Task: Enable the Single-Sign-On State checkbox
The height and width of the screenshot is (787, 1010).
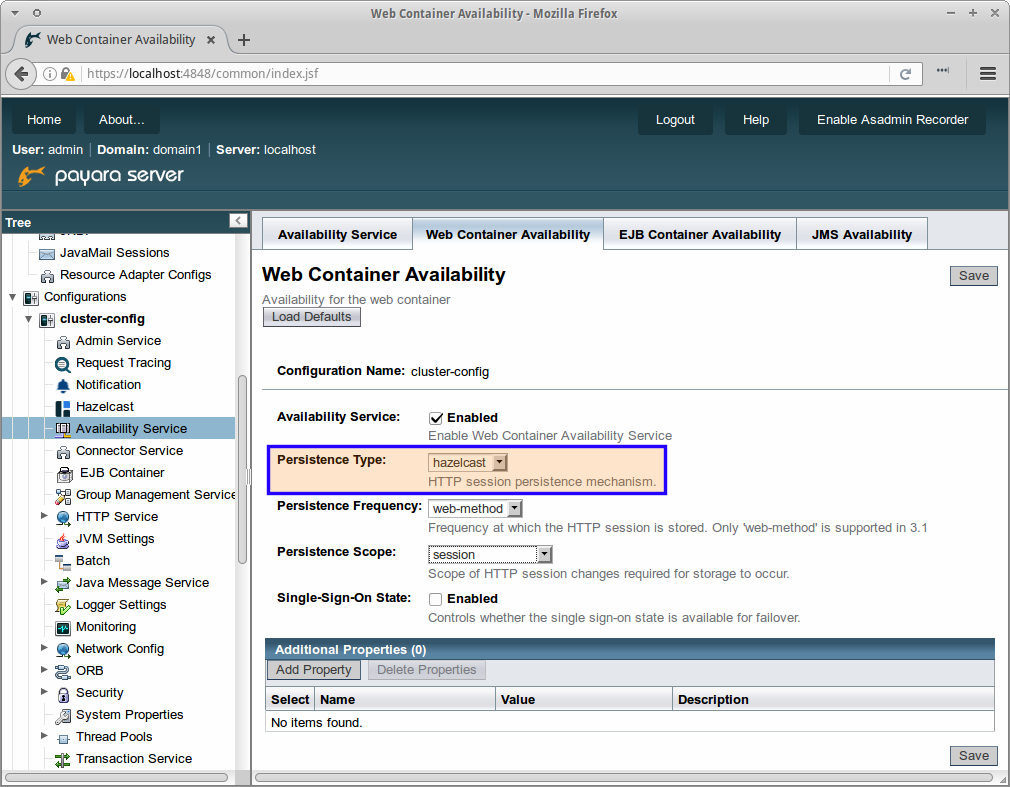Action: click(x=436, y=599)
